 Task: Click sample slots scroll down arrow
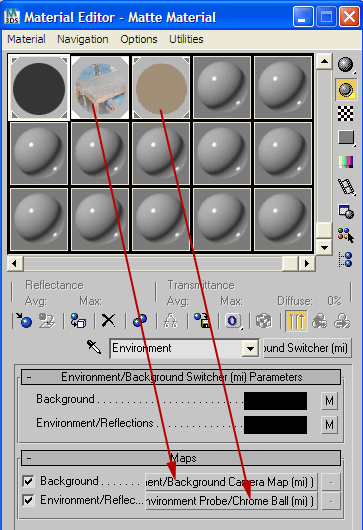pyautogui.click(x=324, y=248)
